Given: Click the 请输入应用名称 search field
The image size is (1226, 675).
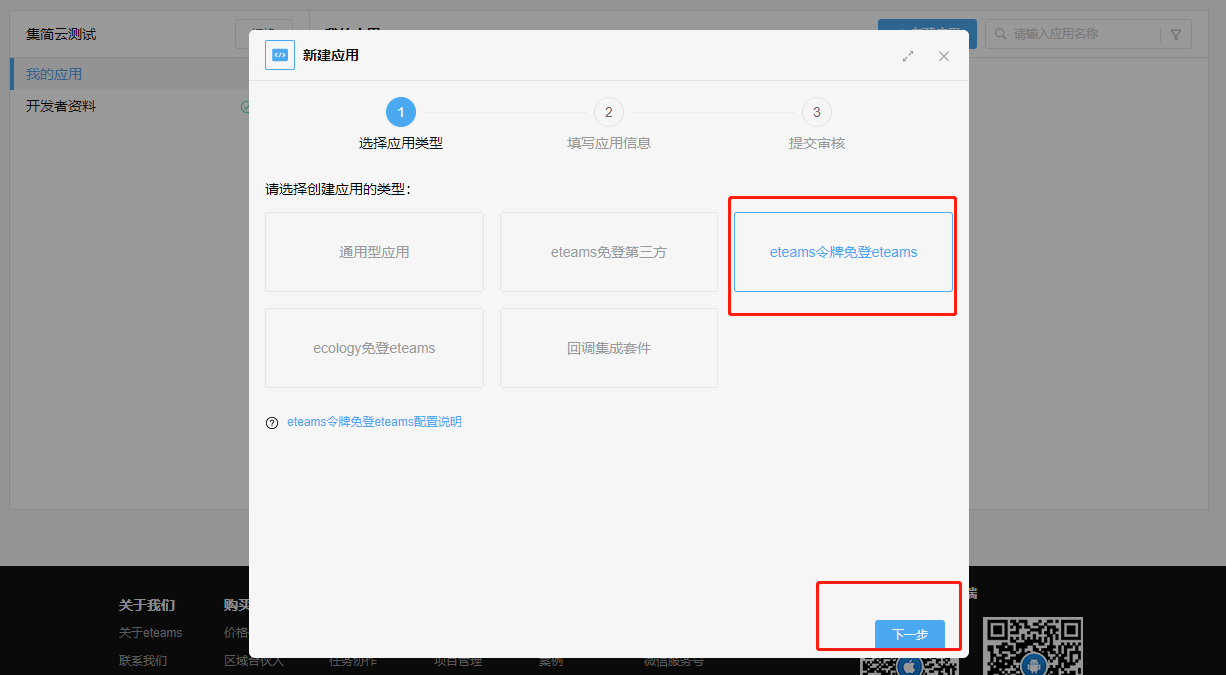Looking at the screenshot, I should [x=1083, y=34].
